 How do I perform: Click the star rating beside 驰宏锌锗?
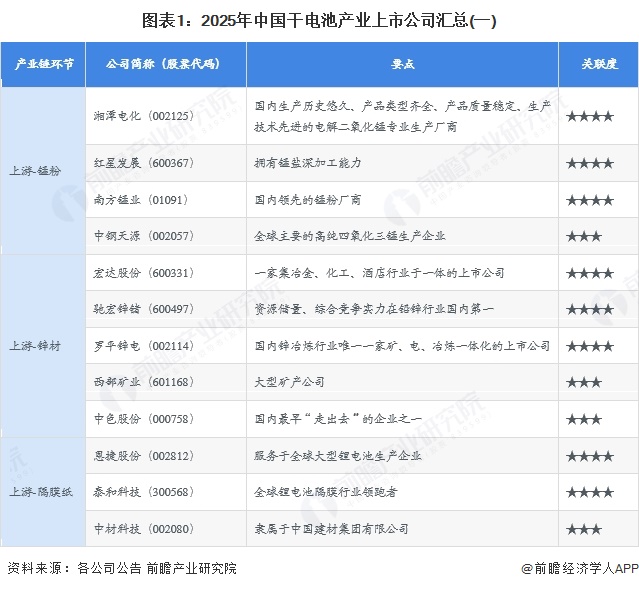[x=589, y=309]
